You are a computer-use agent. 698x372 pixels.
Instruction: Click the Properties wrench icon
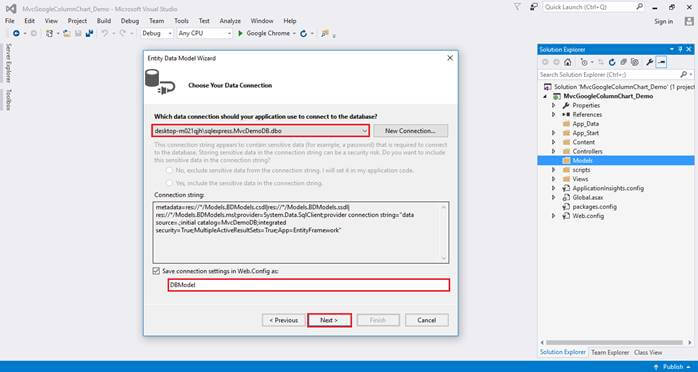click(x=649, y=63)
